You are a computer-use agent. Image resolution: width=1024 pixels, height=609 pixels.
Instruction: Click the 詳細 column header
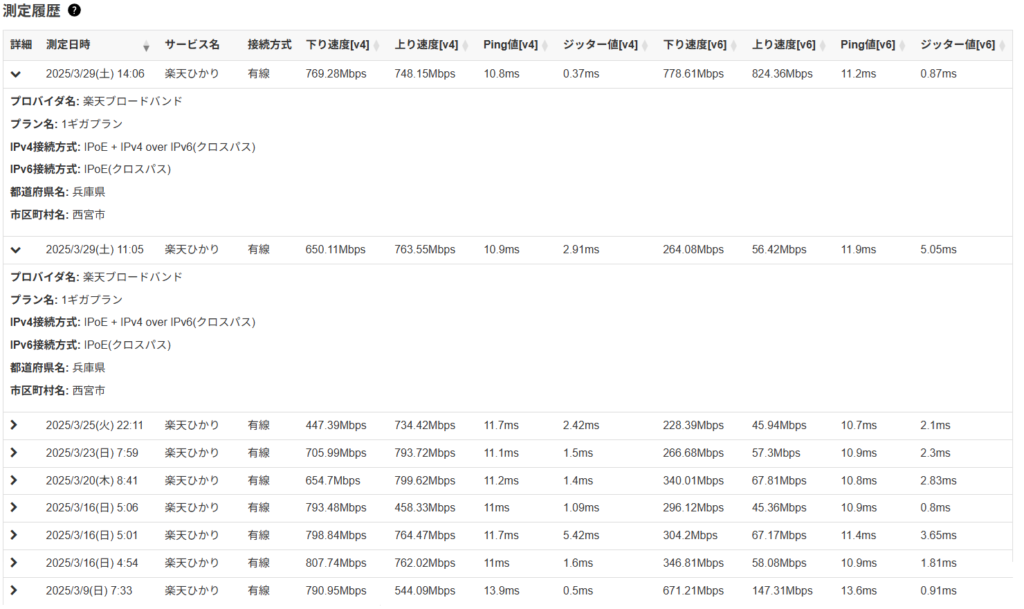click(21, 45)
